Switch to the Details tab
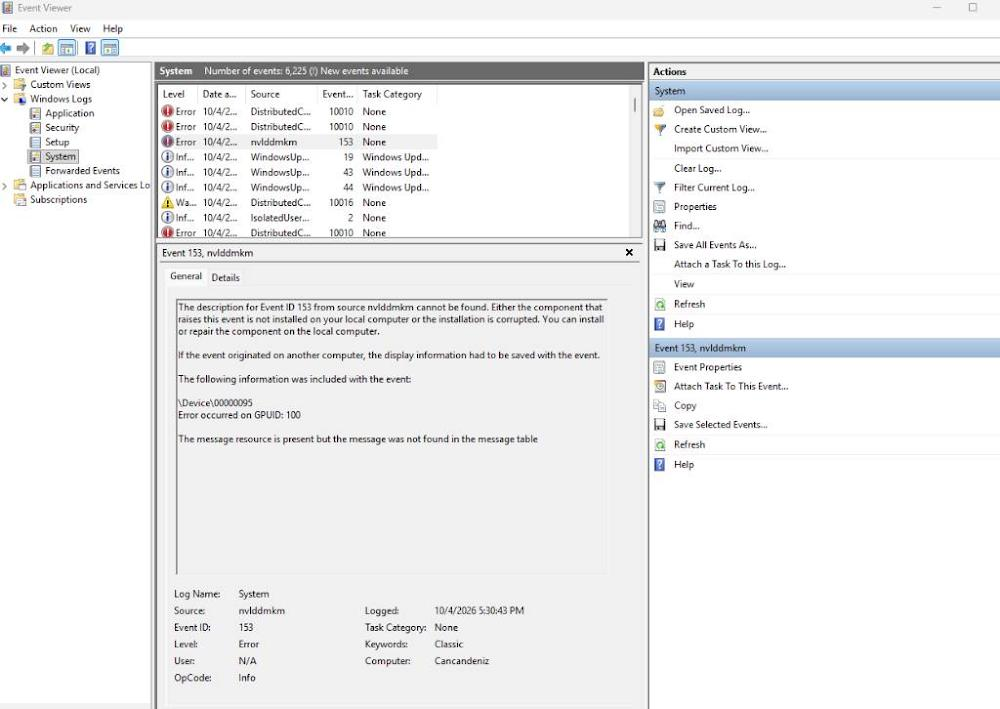Viewport: 1000px width, 709px height. [x=226, y=277]
